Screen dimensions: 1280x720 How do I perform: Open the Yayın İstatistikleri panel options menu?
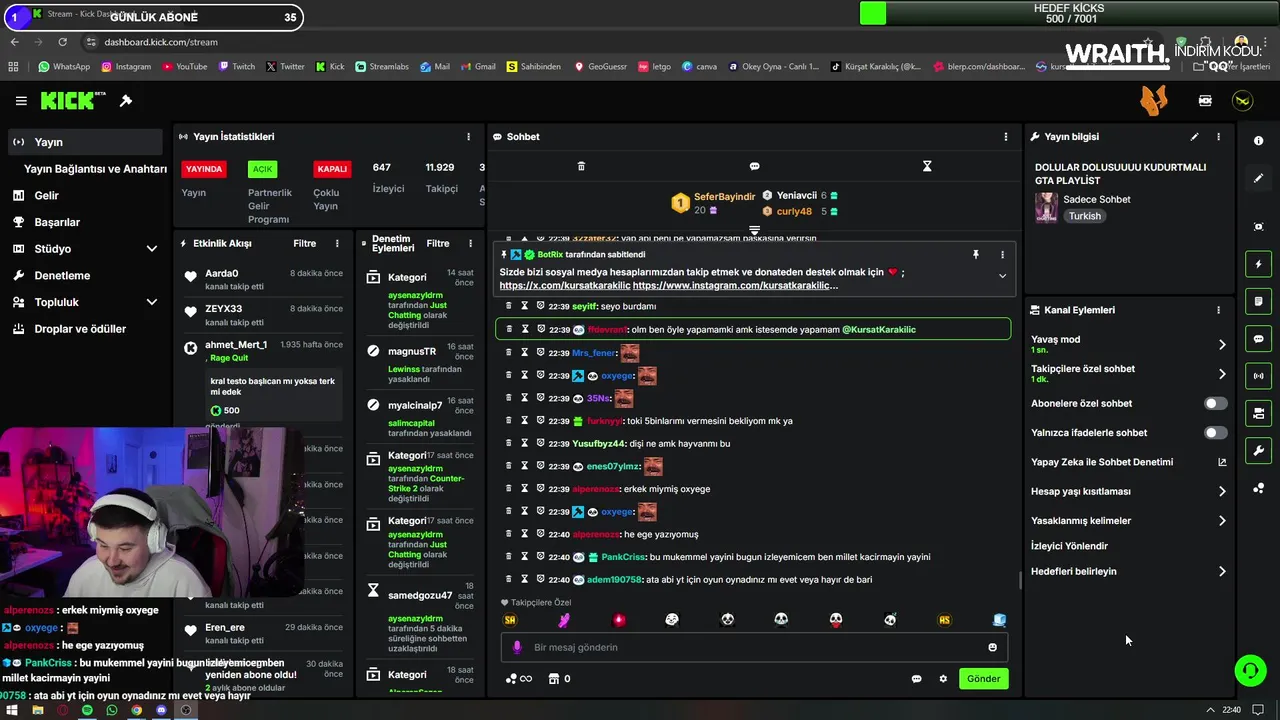tap(468, 137)
